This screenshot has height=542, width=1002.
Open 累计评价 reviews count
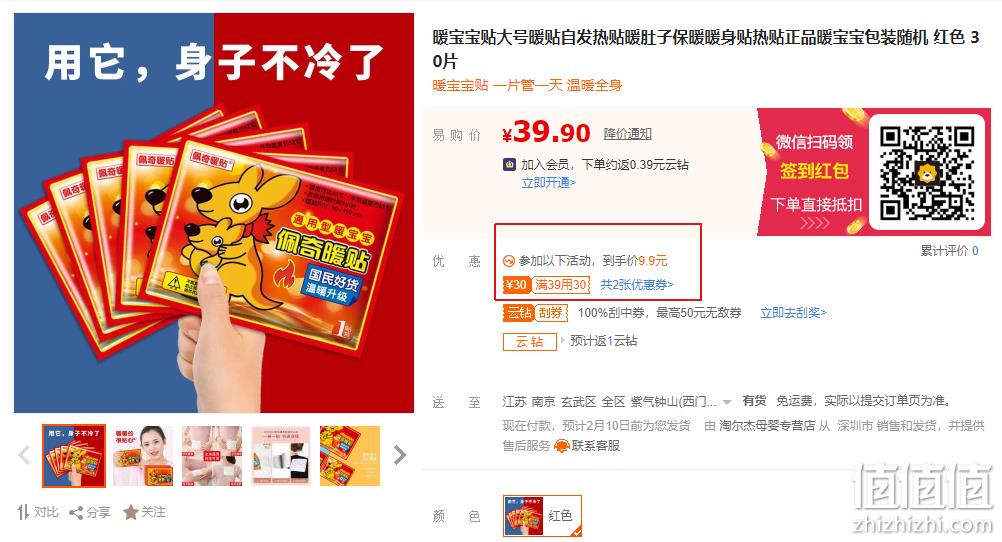(949, 251)
